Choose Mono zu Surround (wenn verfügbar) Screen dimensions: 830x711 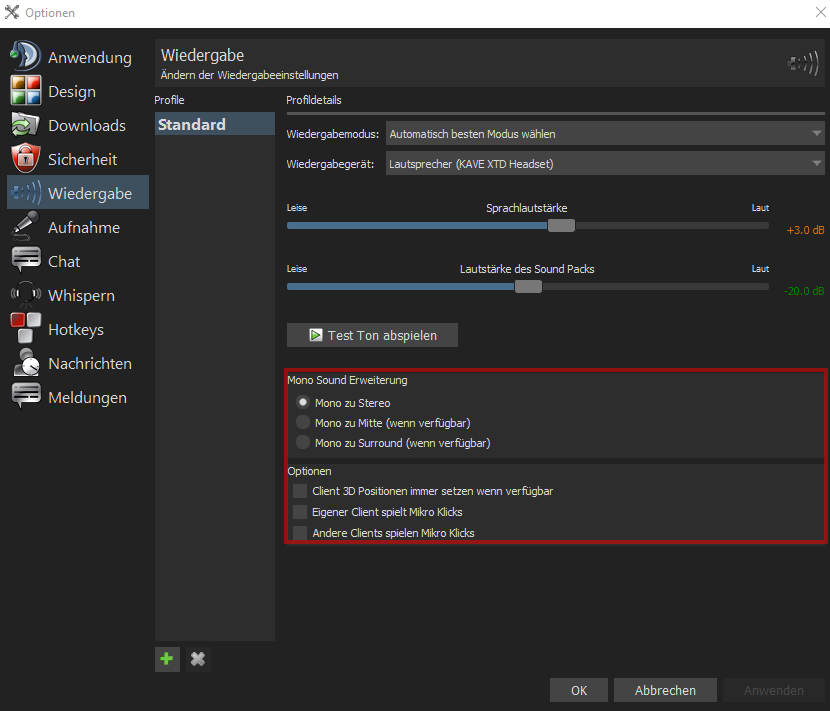(x=303, y=442)
